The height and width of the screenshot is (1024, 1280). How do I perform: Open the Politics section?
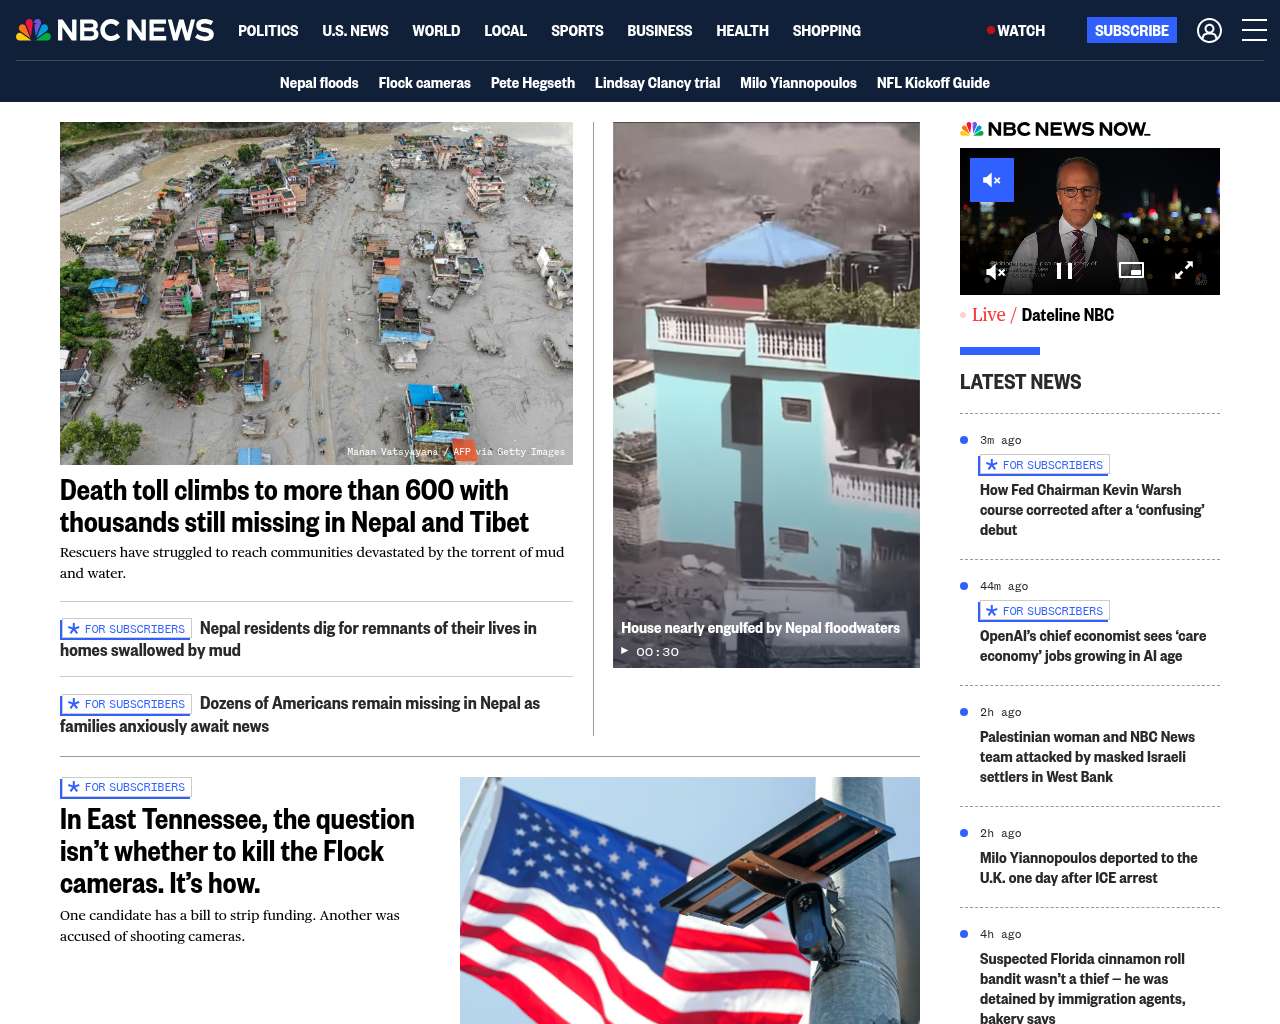[x=268, y=30]
